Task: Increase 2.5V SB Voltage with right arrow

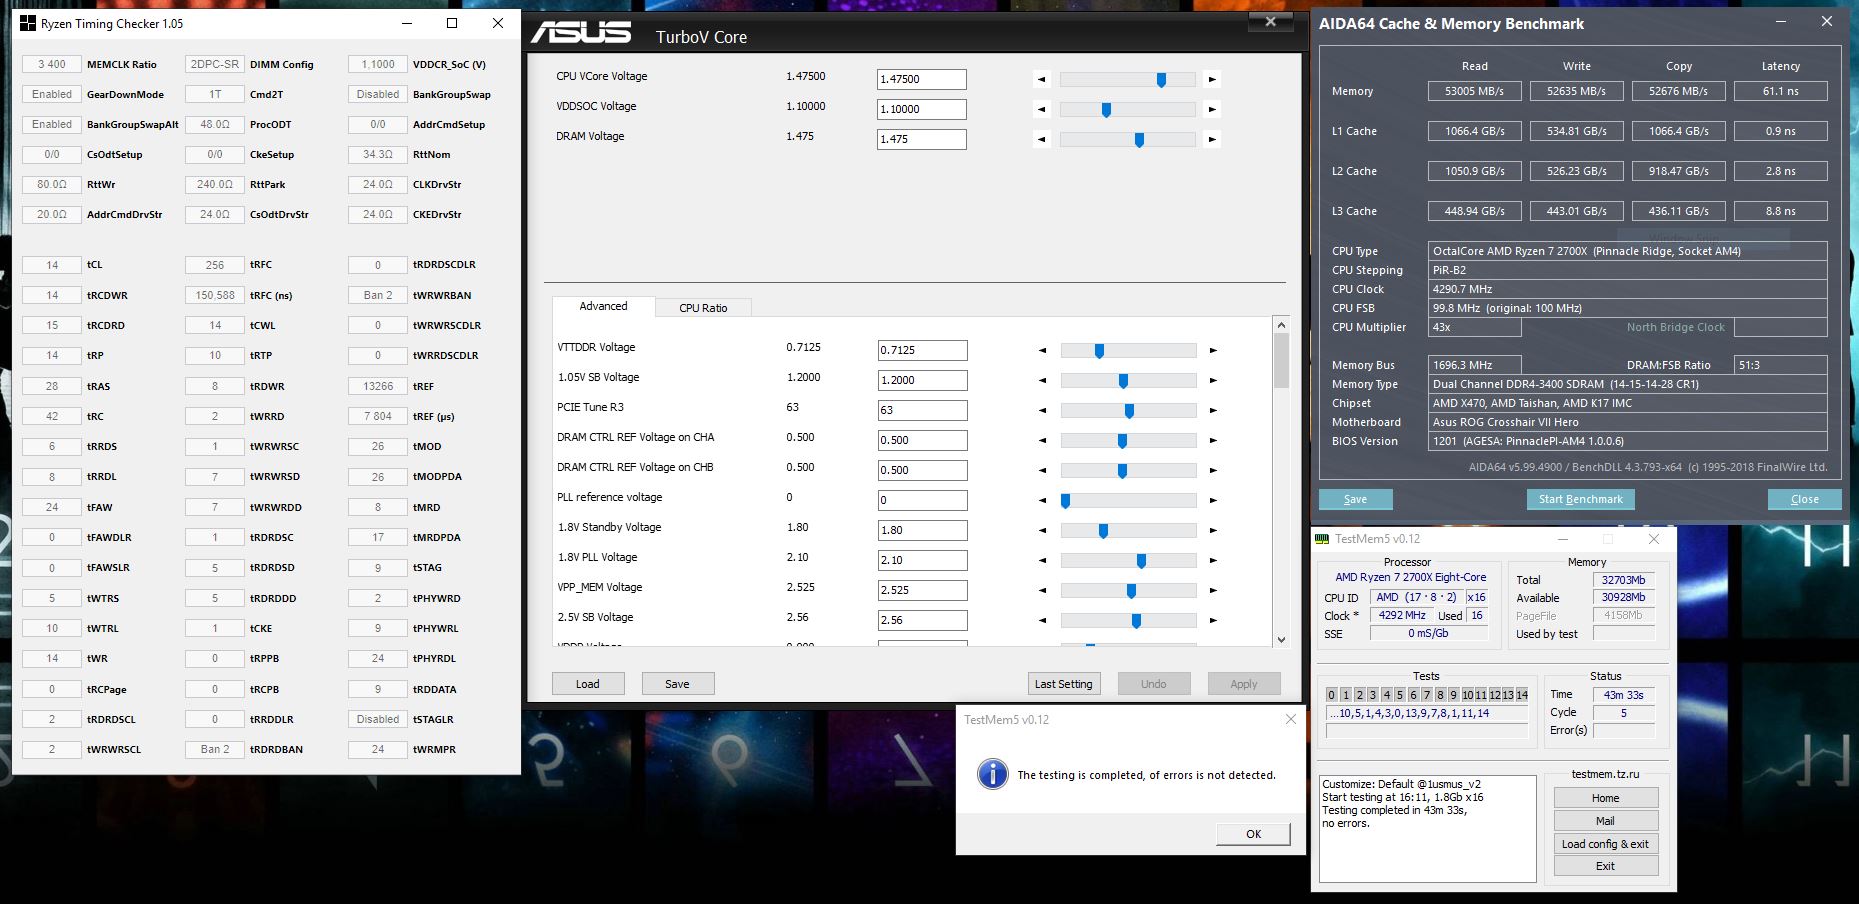Action: [x=1213, y=620]
